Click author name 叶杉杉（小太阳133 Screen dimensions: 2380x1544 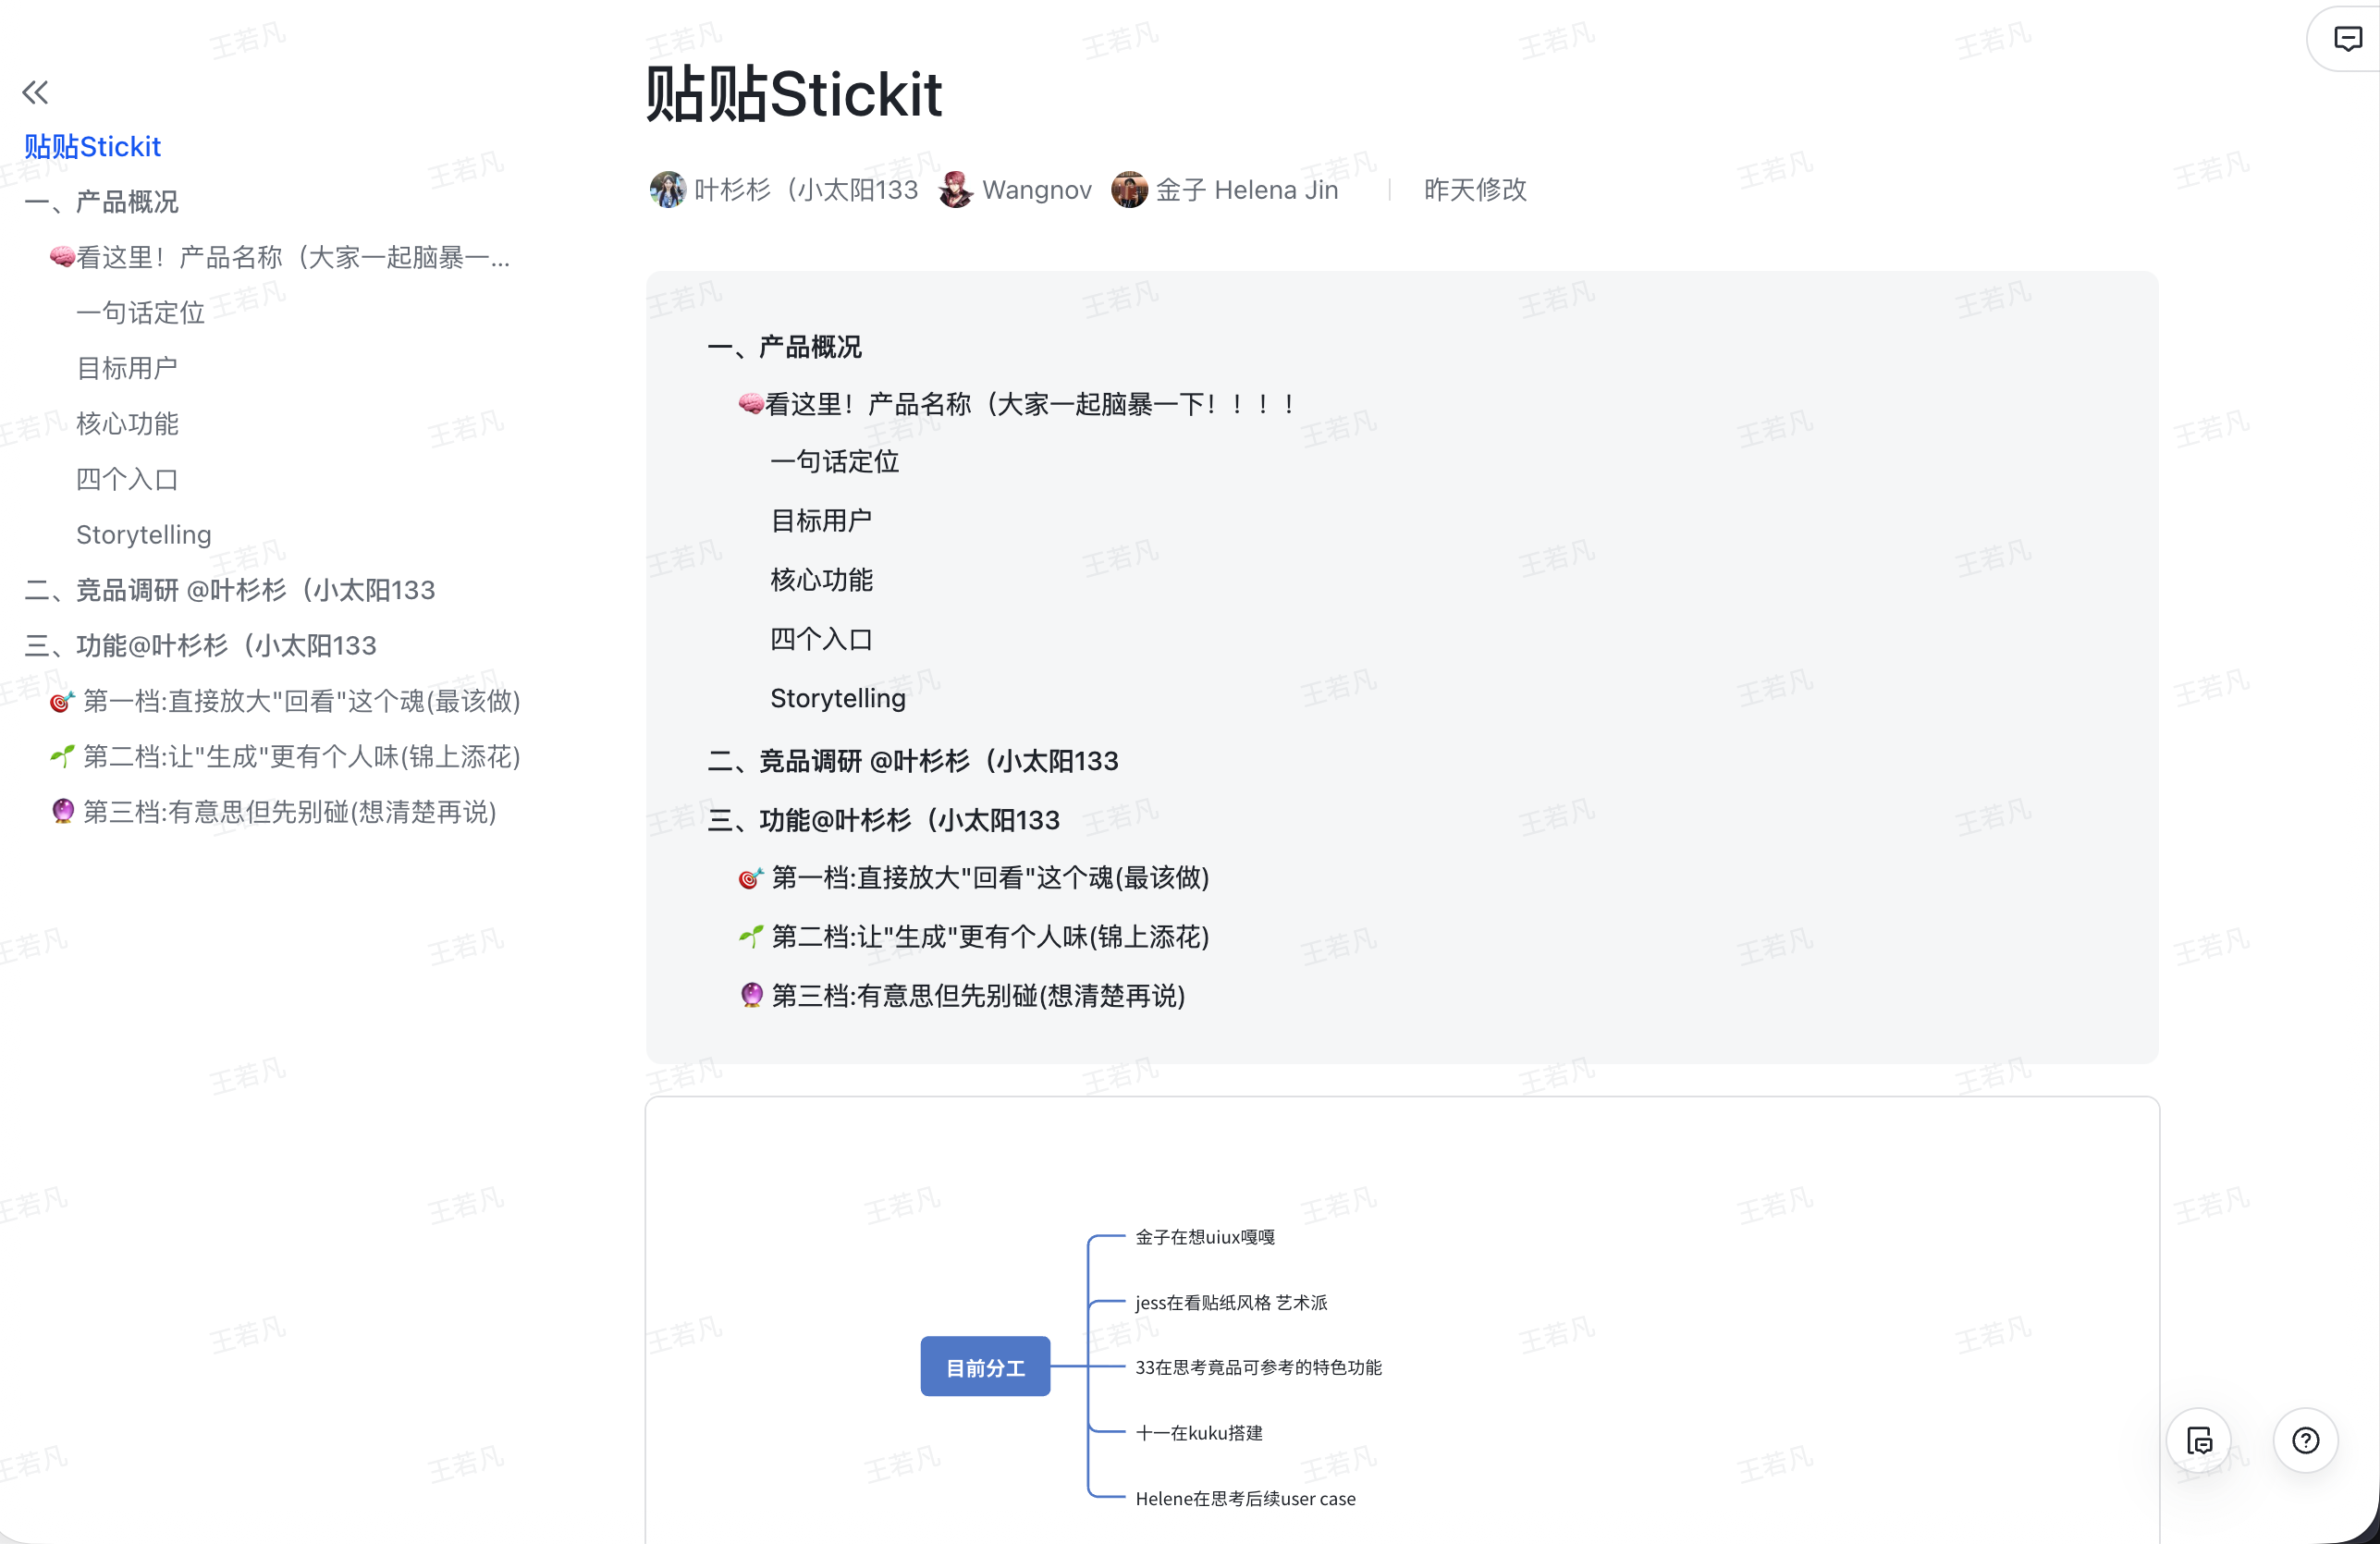806,189
